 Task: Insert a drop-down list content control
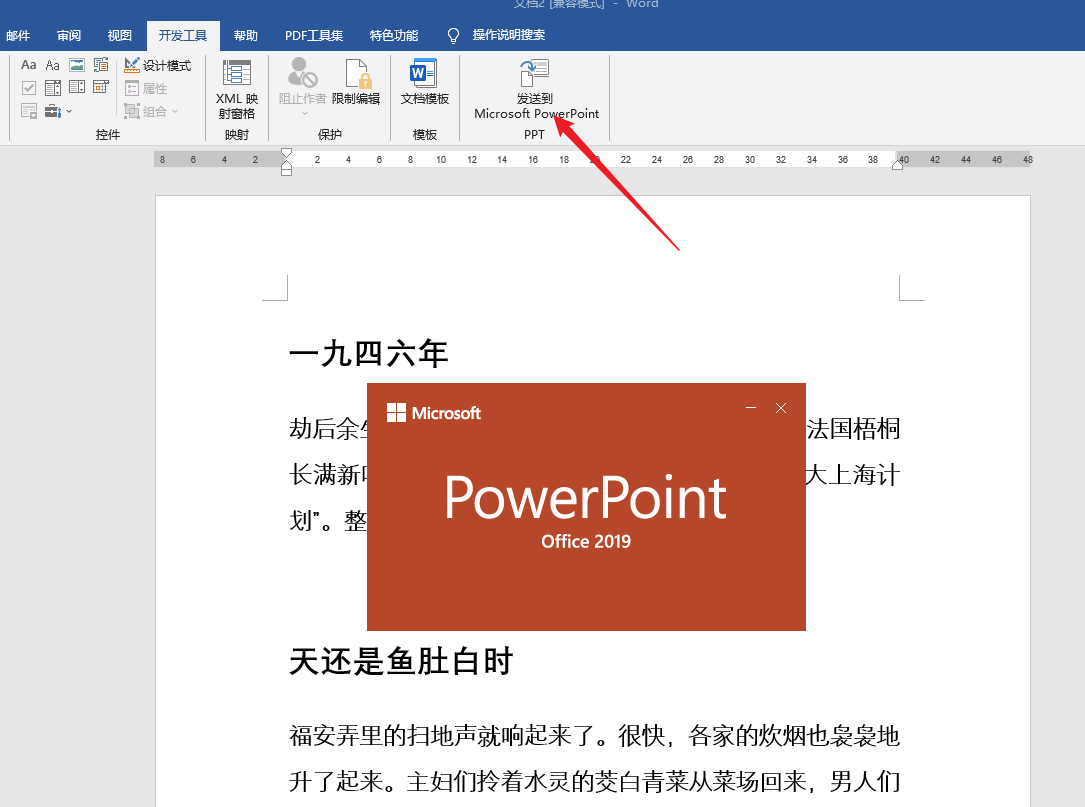[x=77, y=88]
